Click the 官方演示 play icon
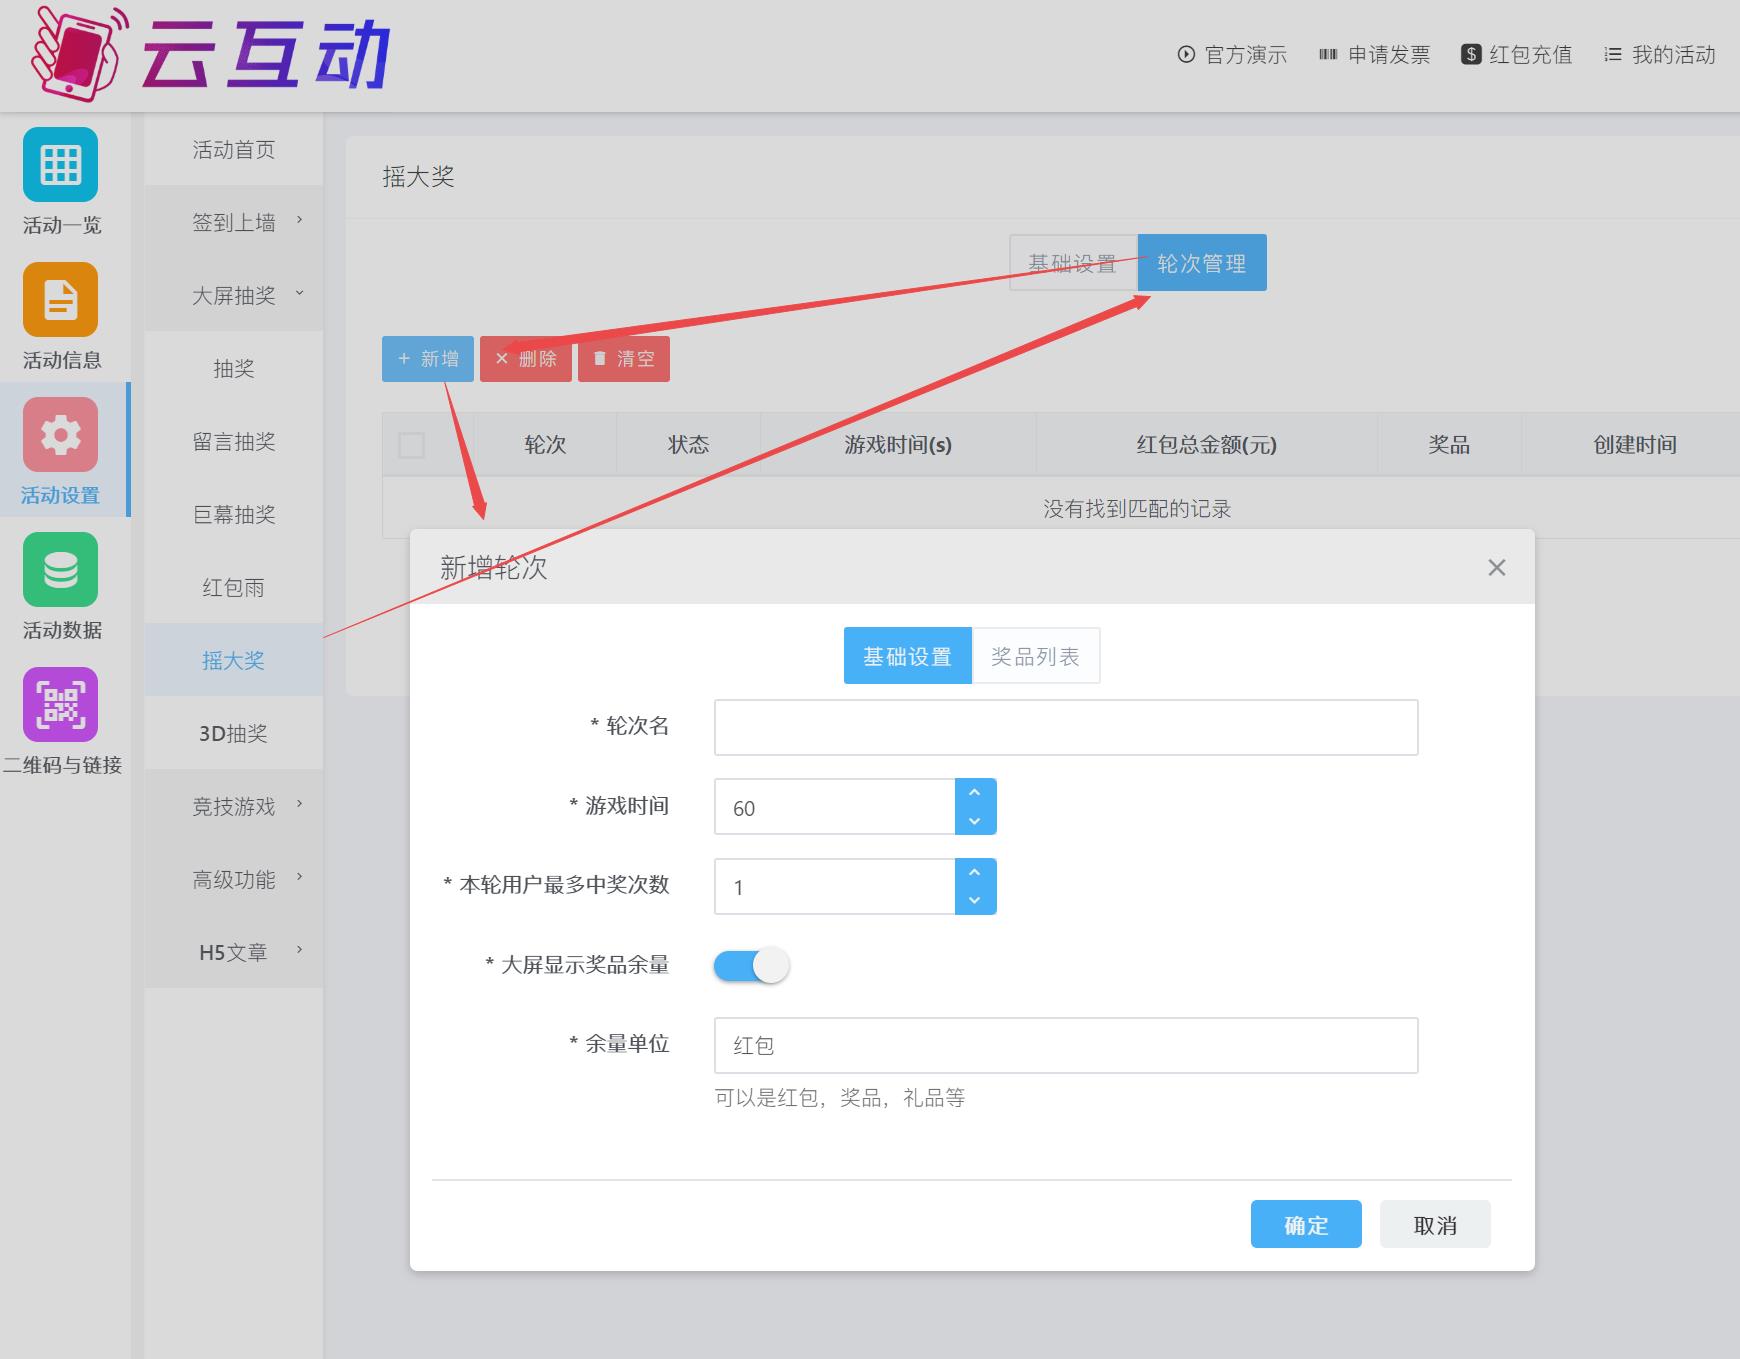 tap(1186, 55)
